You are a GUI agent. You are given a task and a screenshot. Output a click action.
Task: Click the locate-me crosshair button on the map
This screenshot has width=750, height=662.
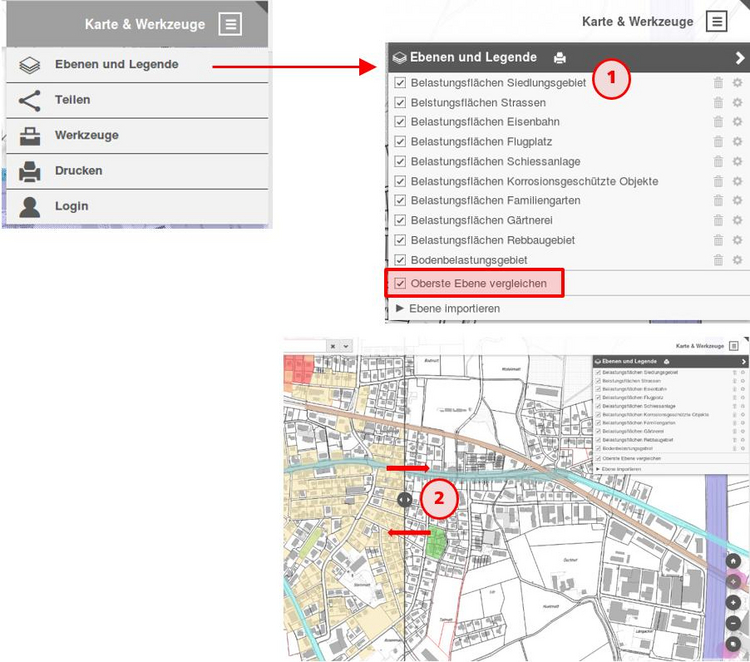(733, 582)
